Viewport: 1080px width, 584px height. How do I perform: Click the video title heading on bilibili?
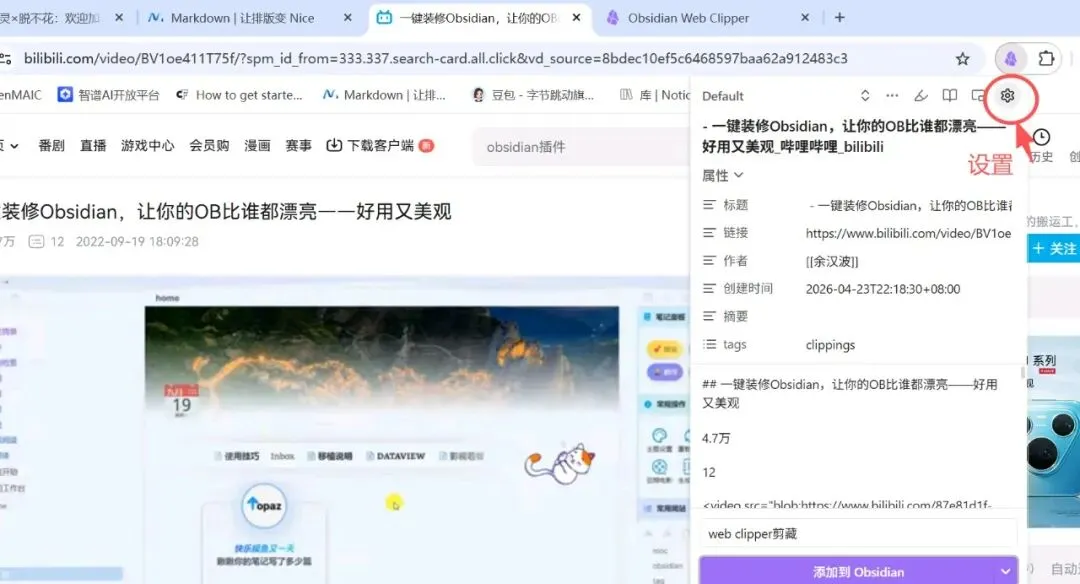[226, 211]
